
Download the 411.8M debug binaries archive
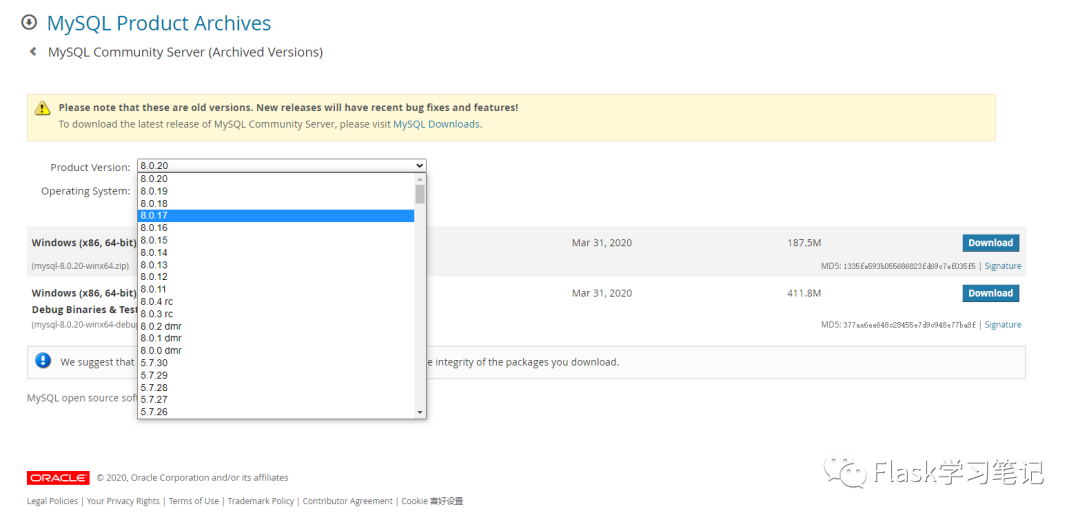click(x=990, y=293)
